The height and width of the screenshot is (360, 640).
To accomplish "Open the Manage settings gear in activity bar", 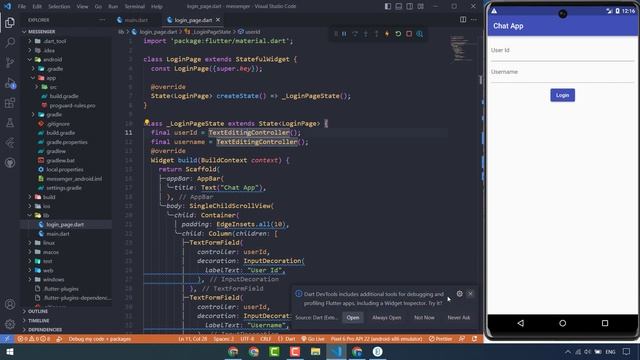I will [10, 324].
